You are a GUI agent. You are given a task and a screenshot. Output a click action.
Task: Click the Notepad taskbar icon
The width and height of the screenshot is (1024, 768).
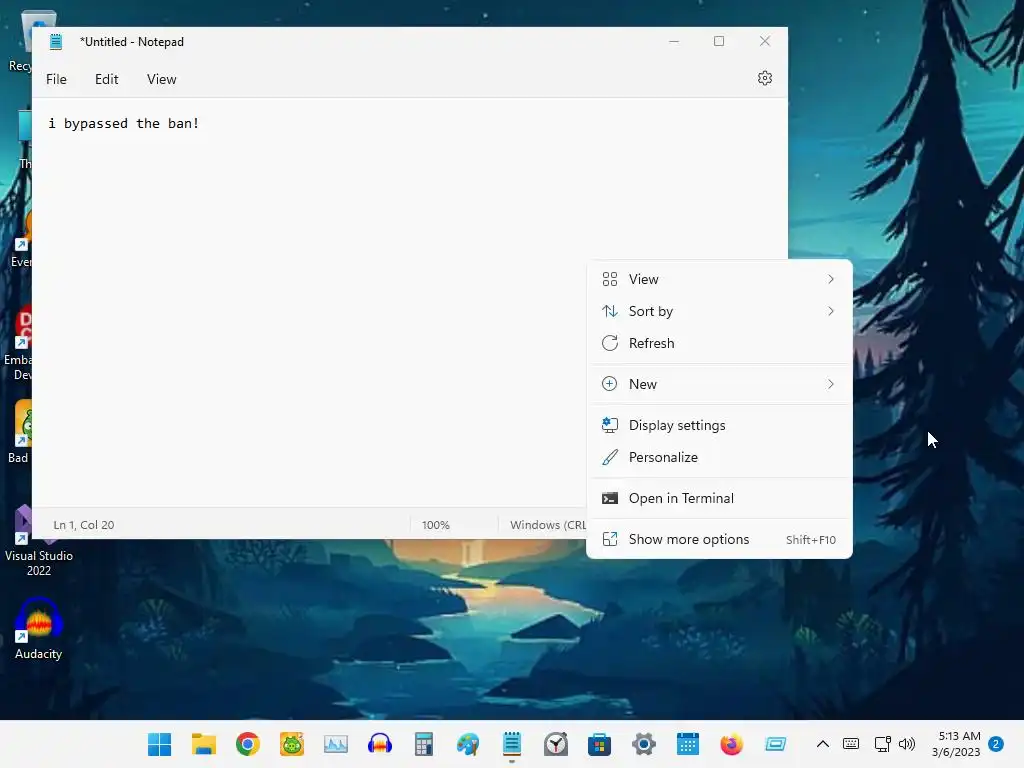pyautogui.click(x=512, y=744)
